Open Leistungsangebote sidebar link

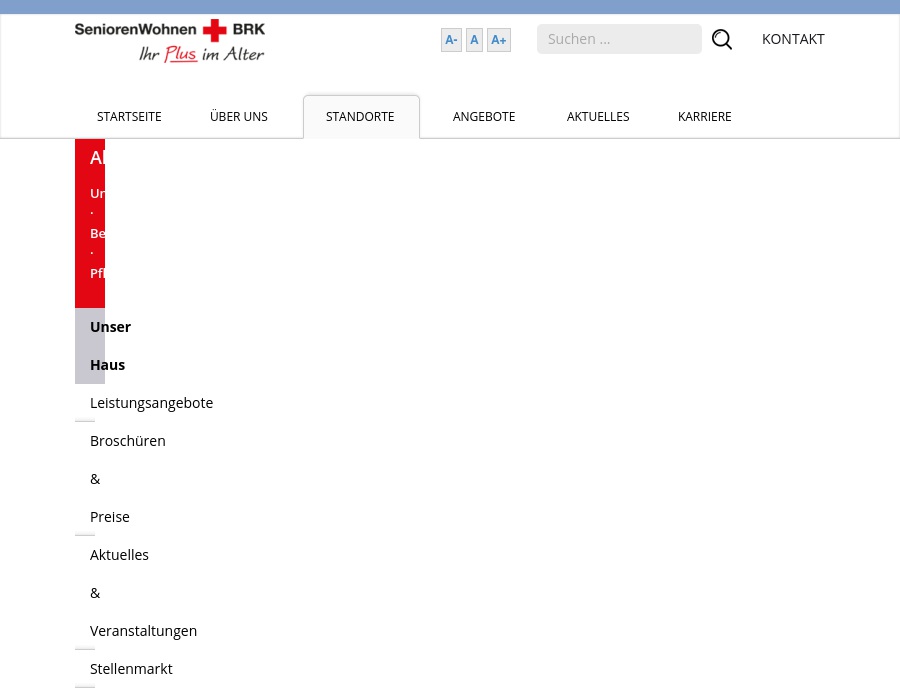coord(151,403)
